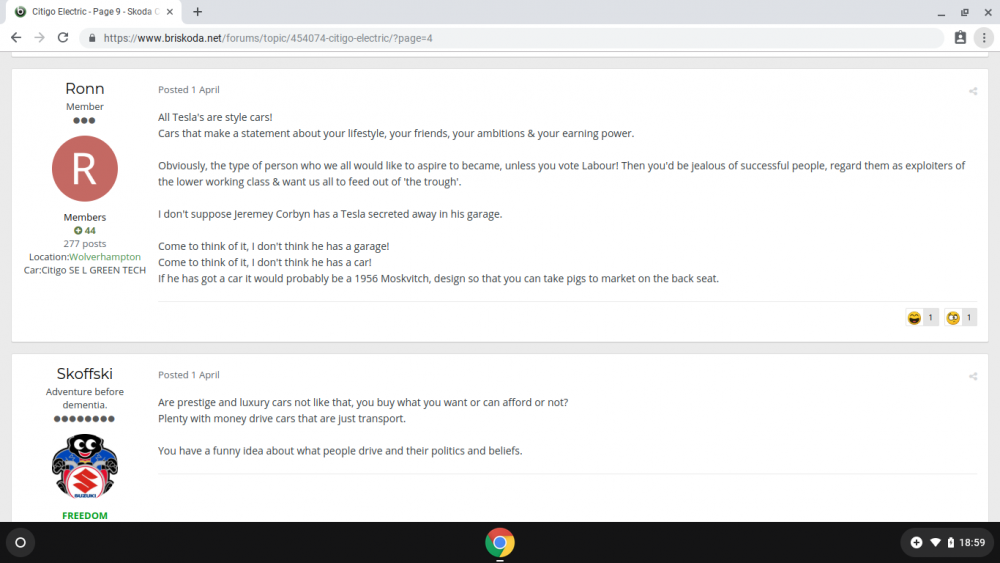Restore down the browser window
This screenshot has height=563, width=1000.
(x=964, y=12)
